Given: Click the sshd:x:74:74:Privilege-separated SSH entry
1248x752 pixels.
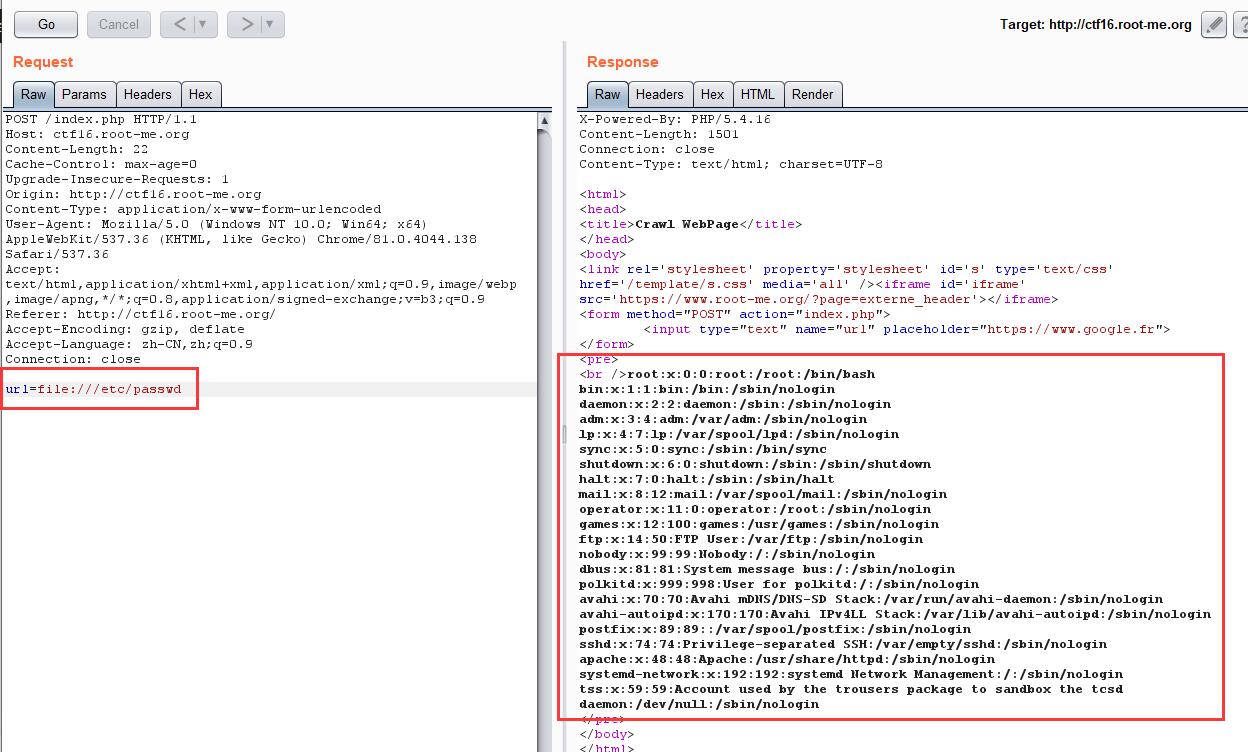Looking at the screenshot, I should click(843, 644).
